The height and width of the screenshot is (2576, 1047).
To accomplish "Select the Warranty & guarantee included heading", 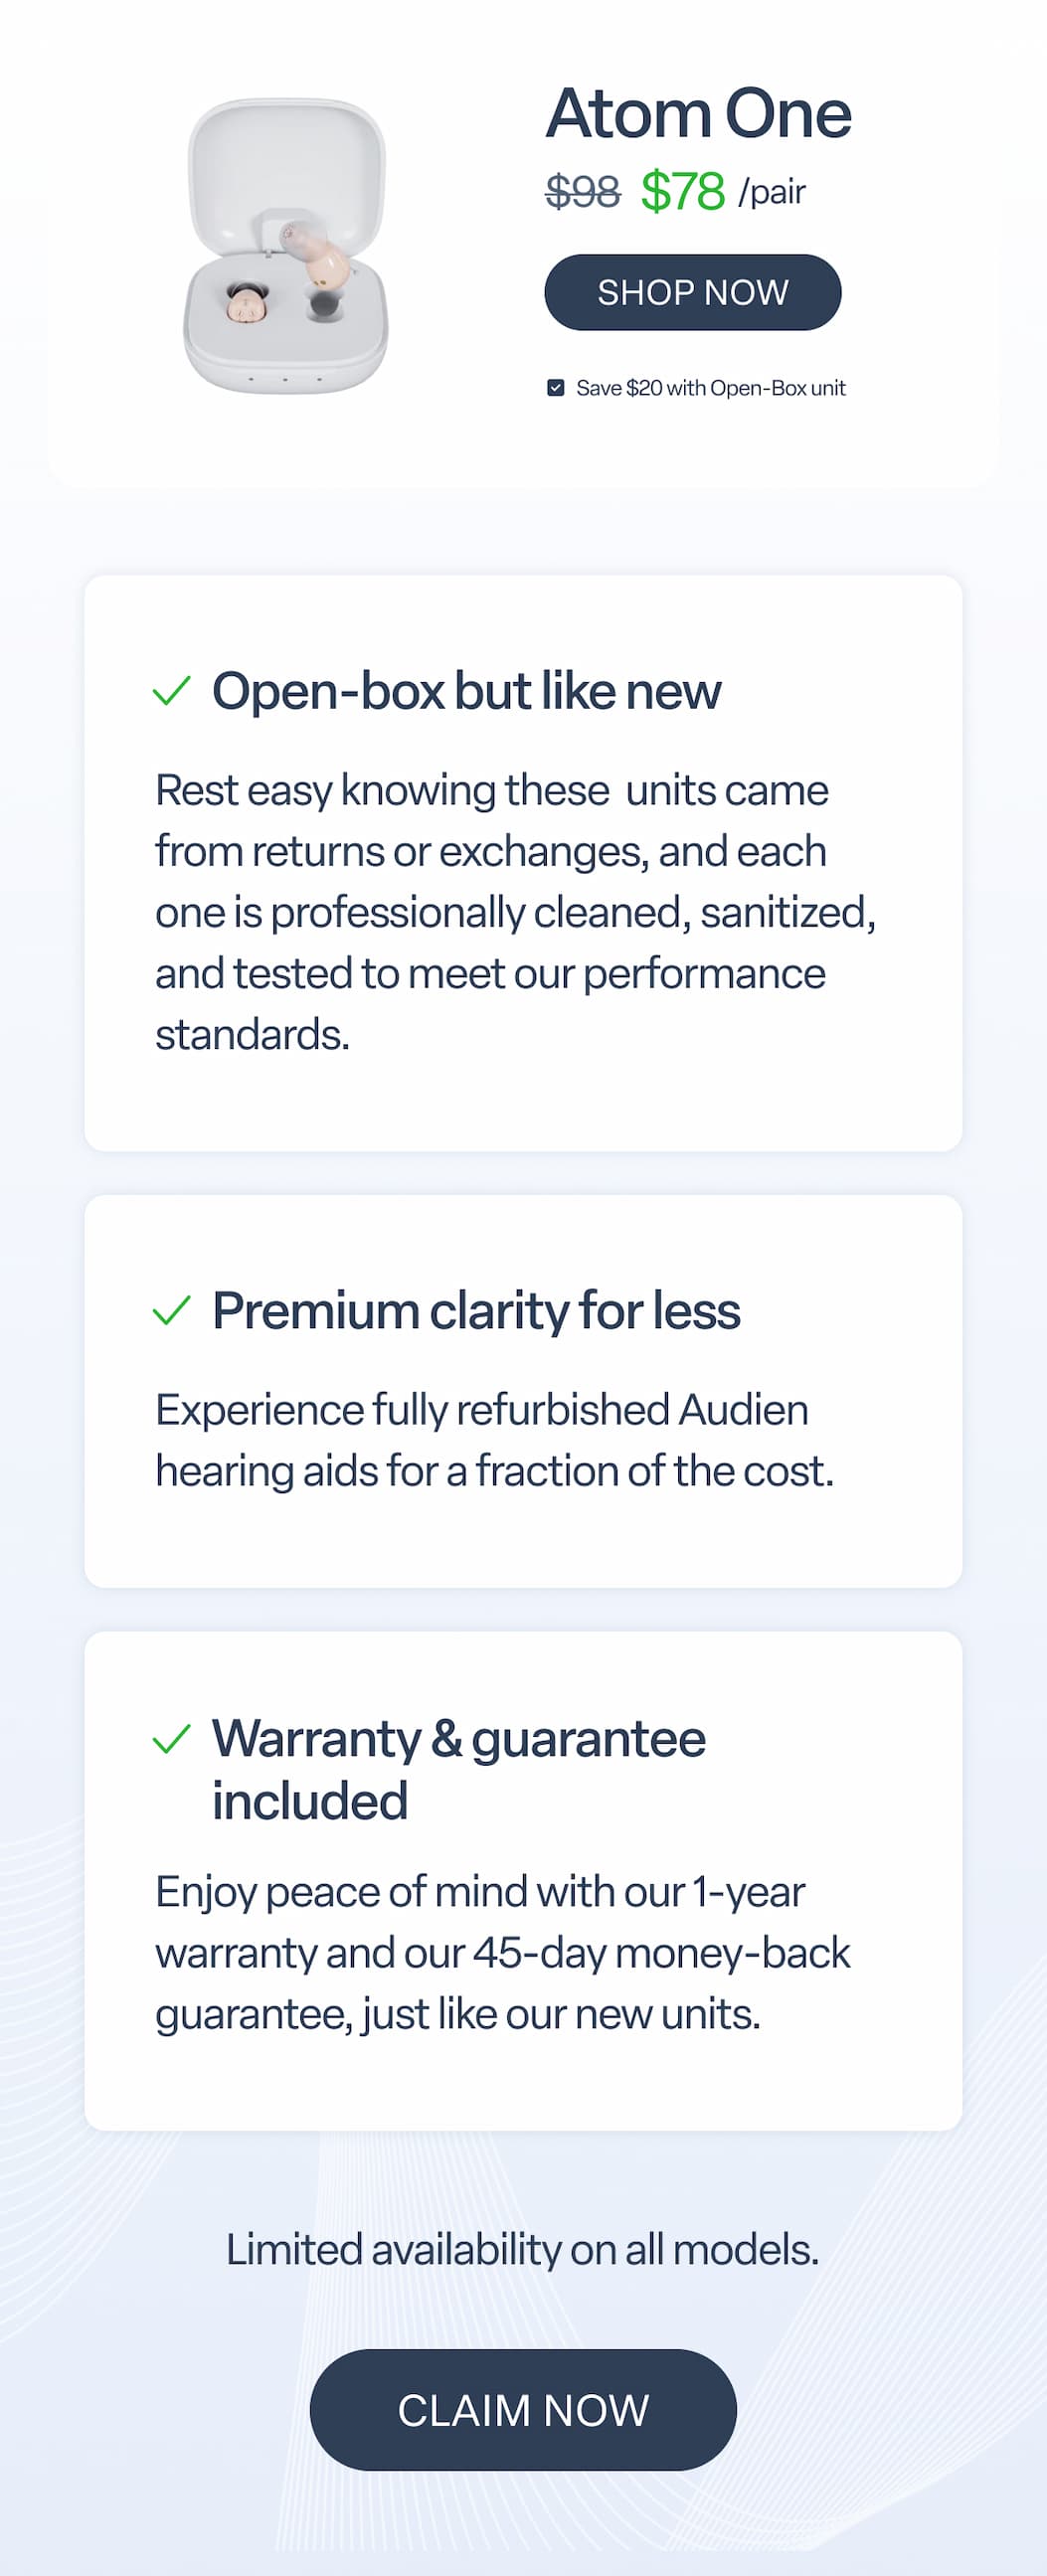I will tap(458, 1769).
